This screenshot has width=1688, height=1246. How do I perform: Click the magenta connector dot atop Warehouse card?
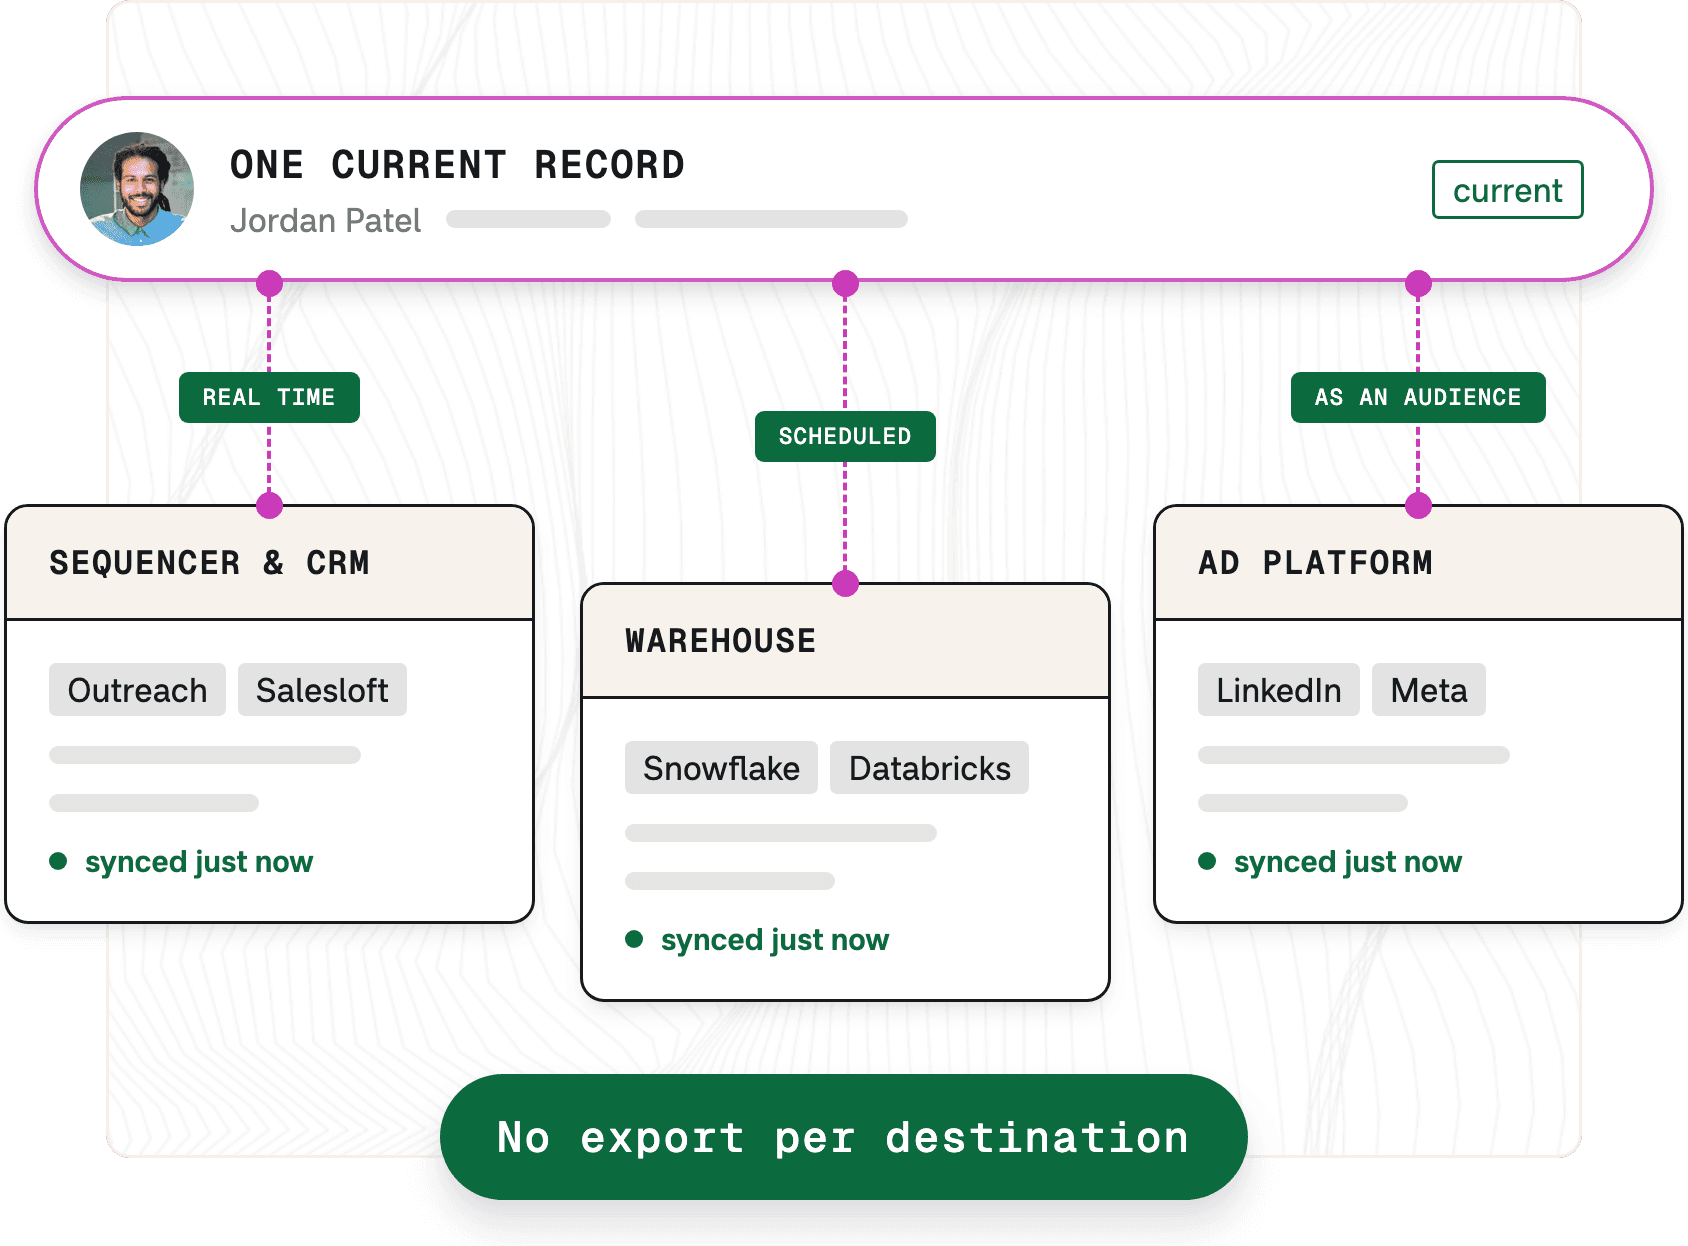click(846, 583)
